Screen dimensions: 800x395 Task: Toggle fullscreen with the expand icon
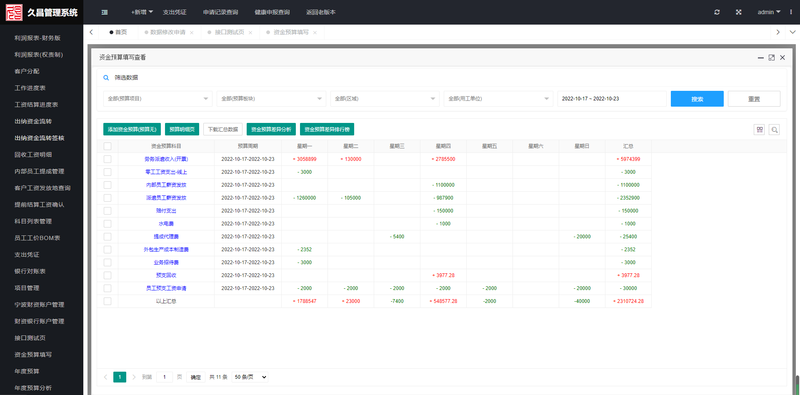[738, 12]
